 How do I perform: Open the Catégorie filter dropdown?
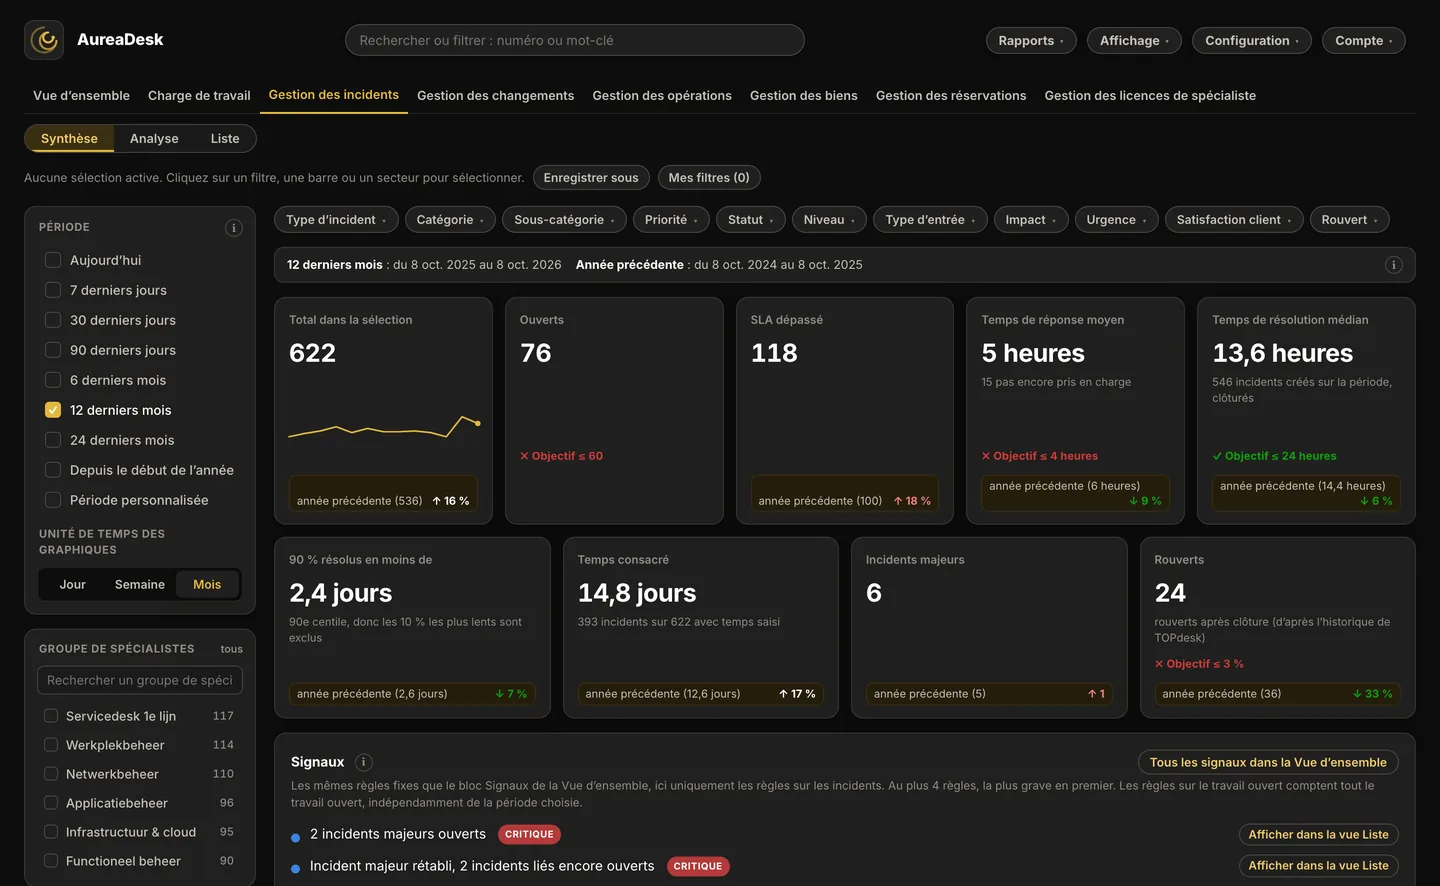click(x=450, y=220)
